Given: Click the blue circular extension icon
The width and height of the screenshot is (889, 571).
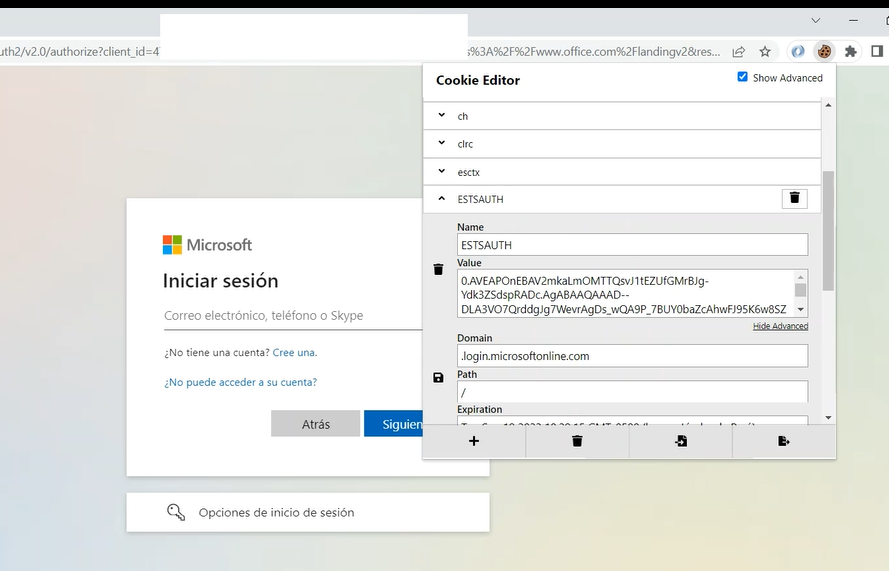Looking at the screenshot, I should 798,52.
